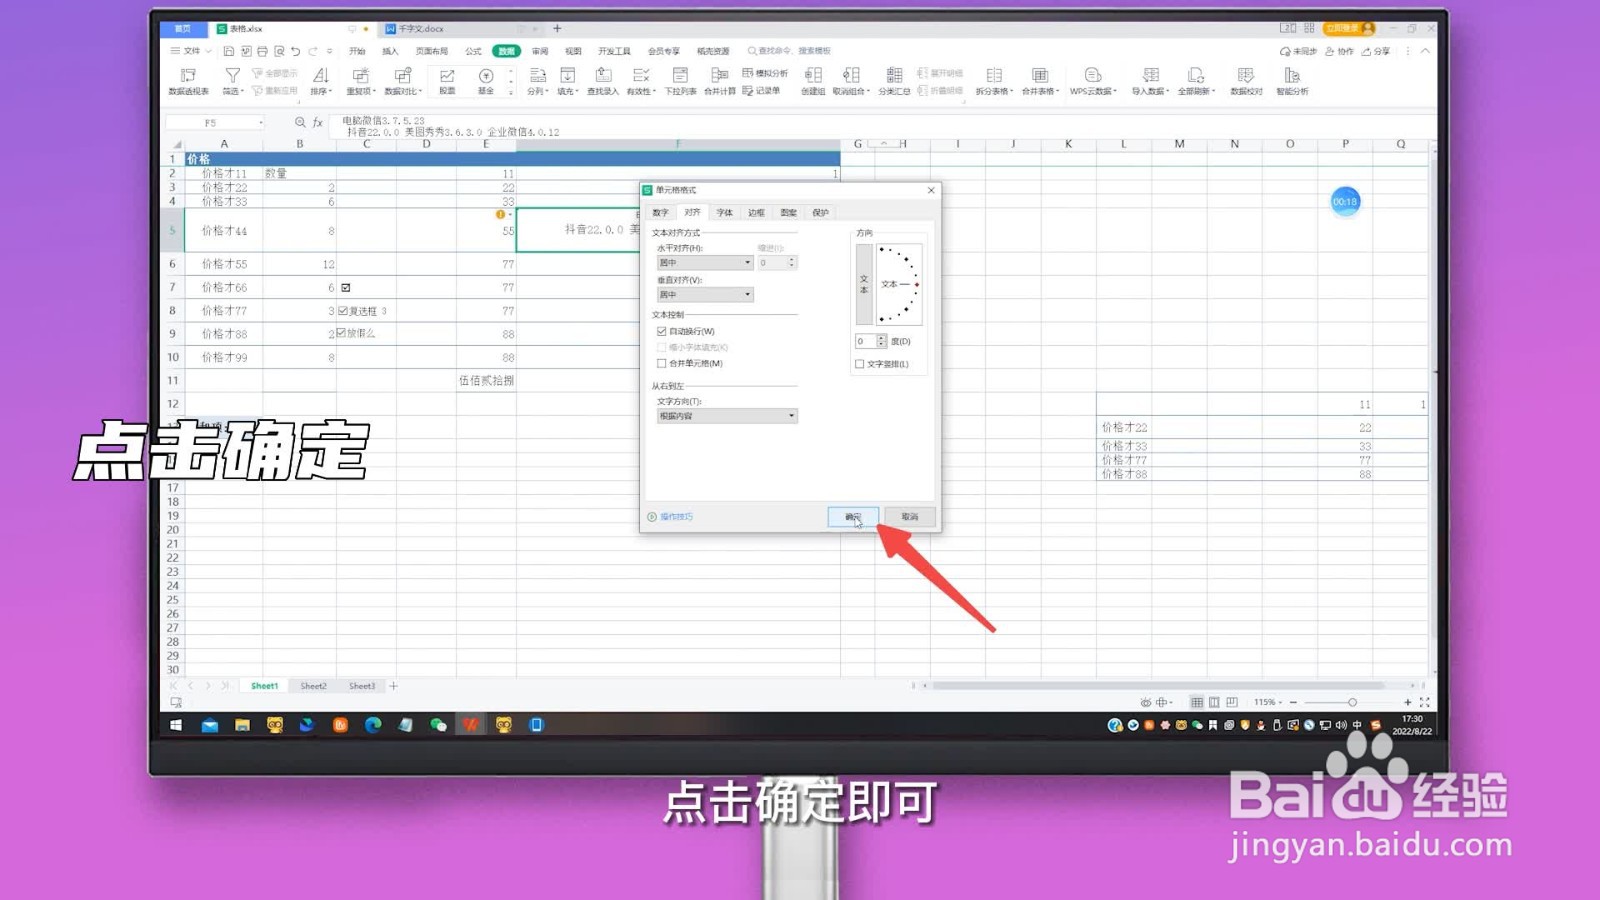The width and height of the screenshot is (1600, 900).
Task: Switch to the 保护 protection tab in dialog
Action: [x=820, y=213]
